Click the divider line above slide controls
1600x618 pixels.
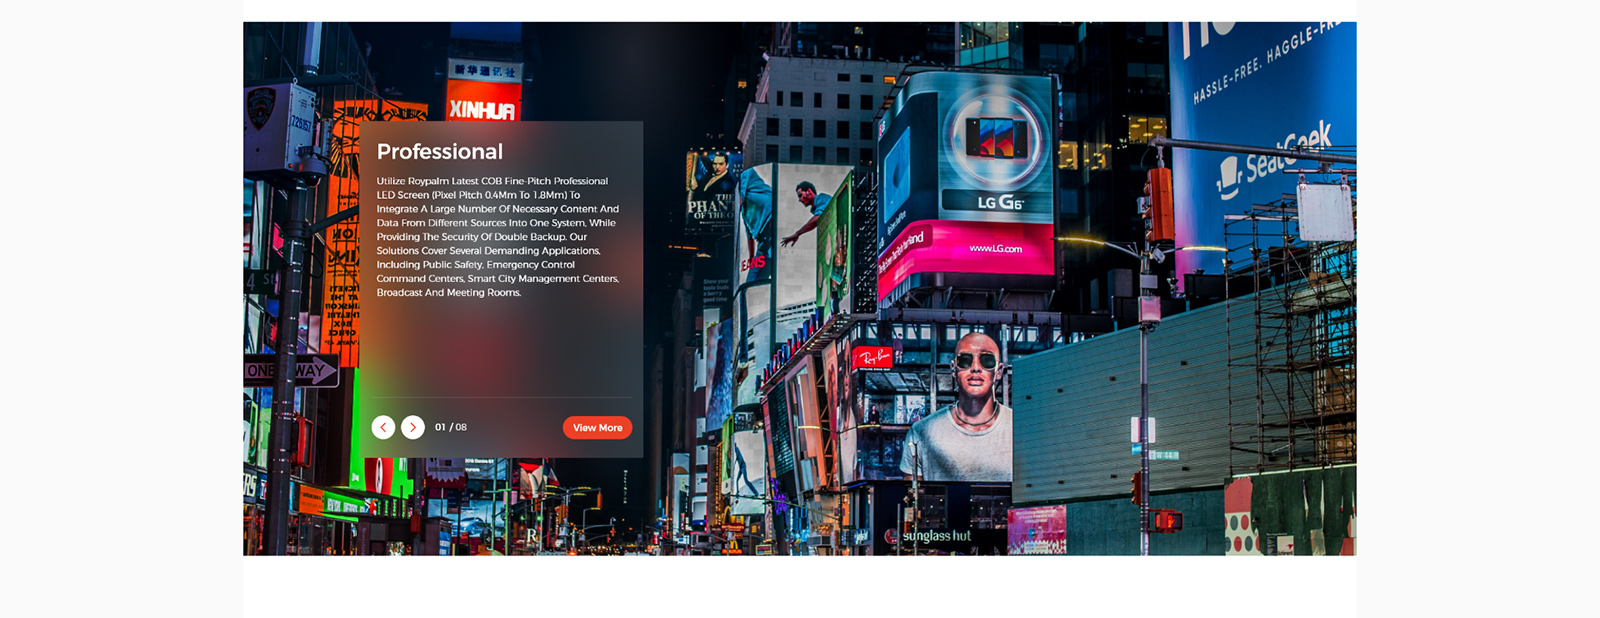coord(502,398)
